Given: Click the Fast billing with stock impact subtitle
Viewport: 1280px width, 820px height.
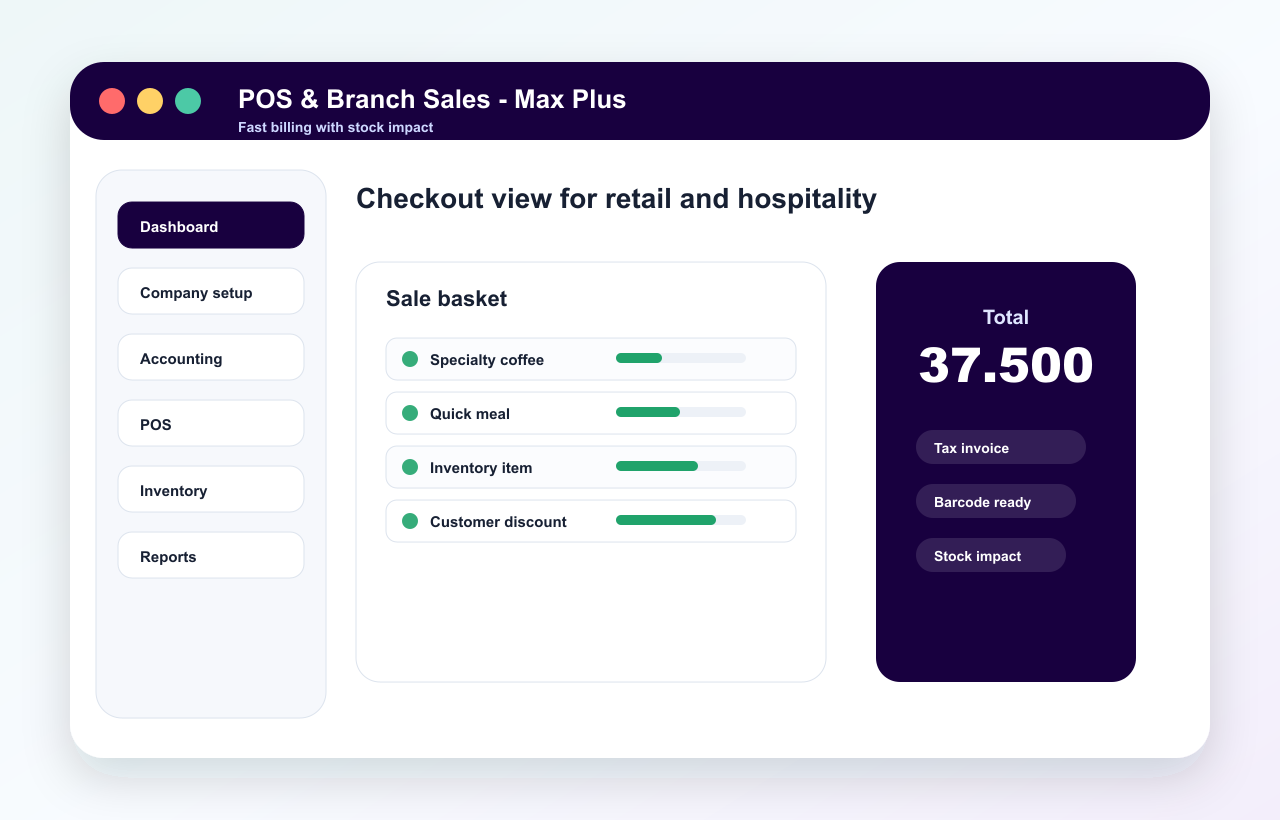Looking at the screenshot, I should [x=336, y=128].
